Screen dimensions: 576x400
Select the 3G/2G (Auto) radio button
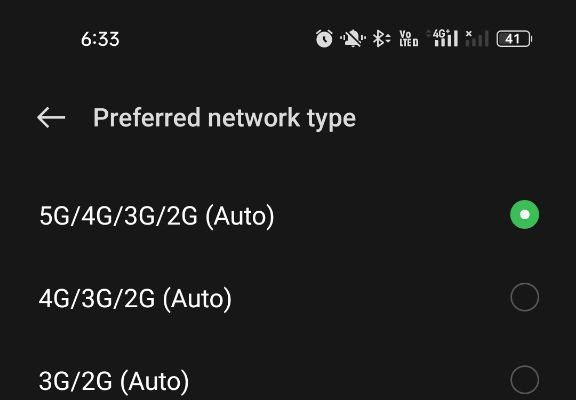coord(525,380)
